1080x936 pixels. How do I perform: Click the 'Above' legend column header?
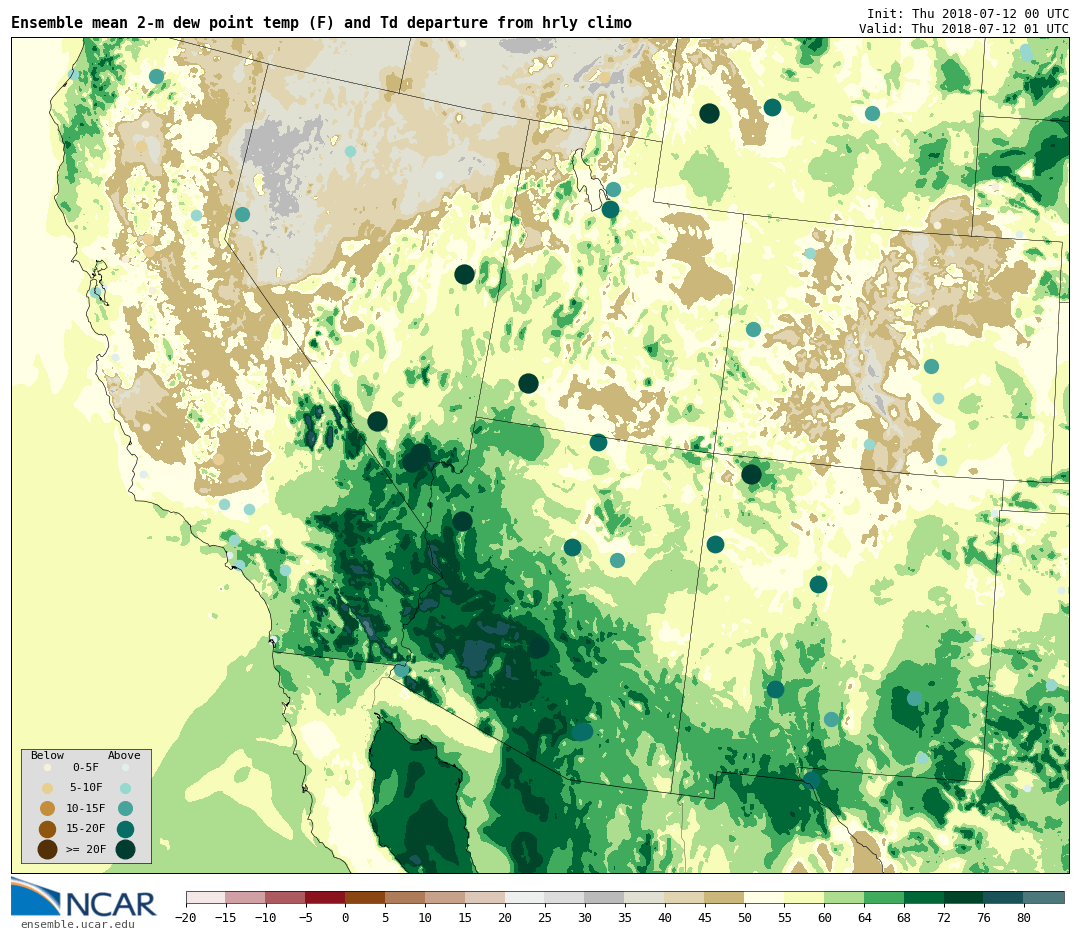(124, 755)
